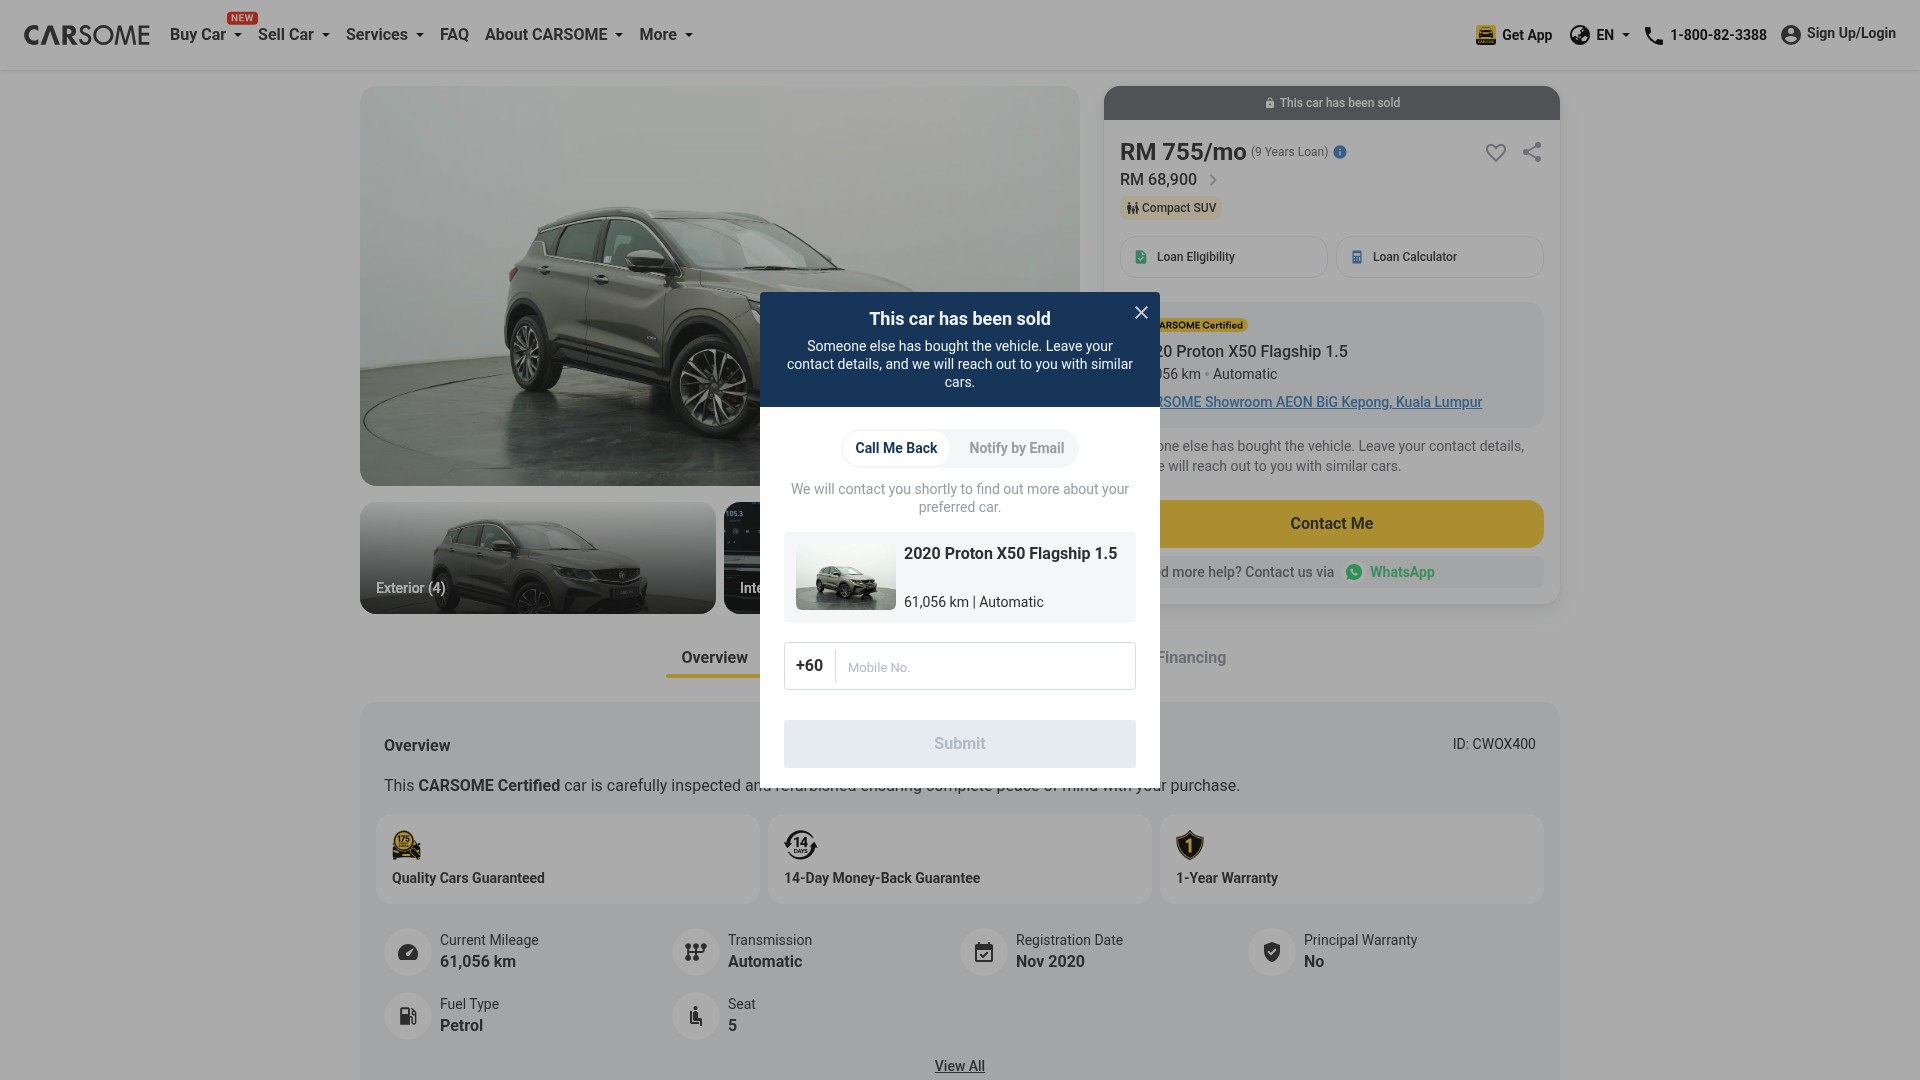Open the FAQ page

(x=454, y=35)
